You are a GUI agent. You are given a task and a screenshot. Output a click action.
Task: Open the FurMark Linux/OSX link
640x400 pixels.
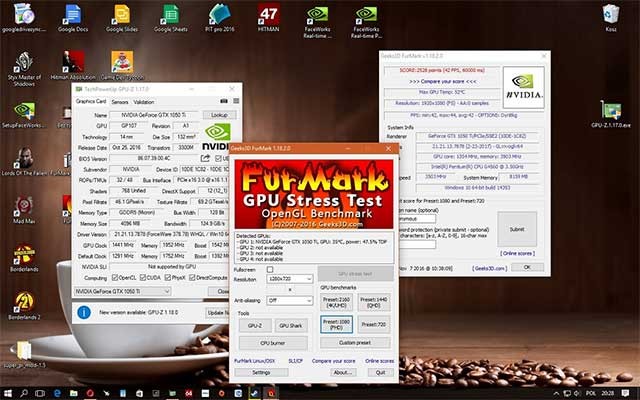coord(254,361)
